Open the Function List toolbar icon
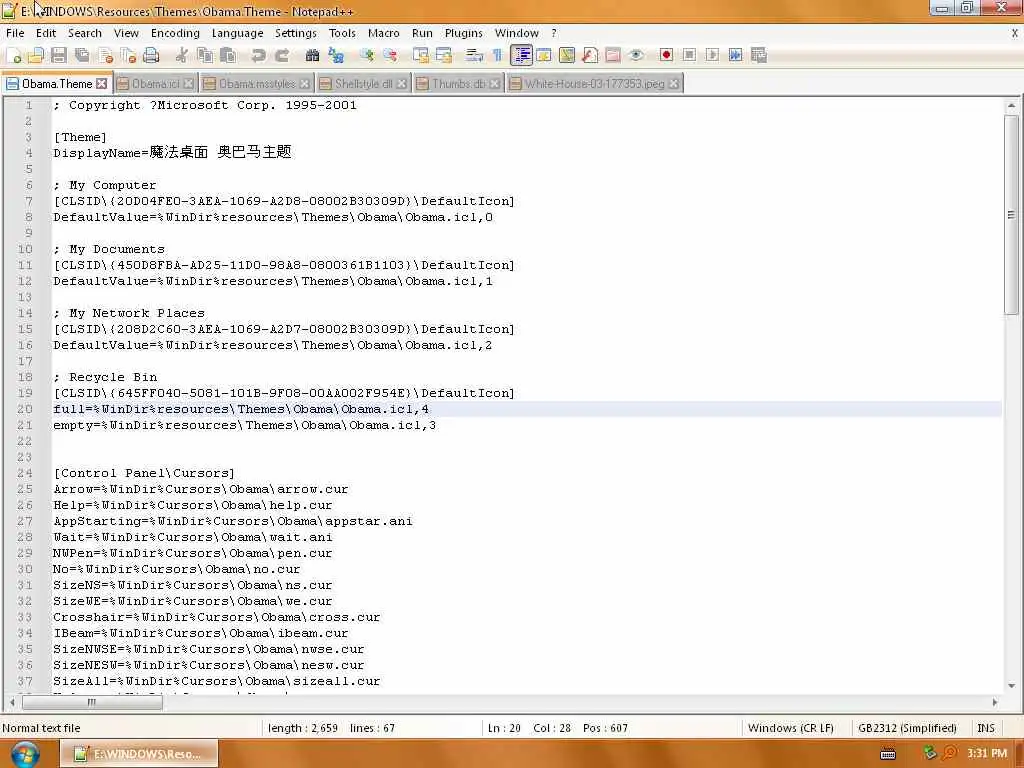The height and width of the screenshot is (768, 1024). (x=590, y=56)
